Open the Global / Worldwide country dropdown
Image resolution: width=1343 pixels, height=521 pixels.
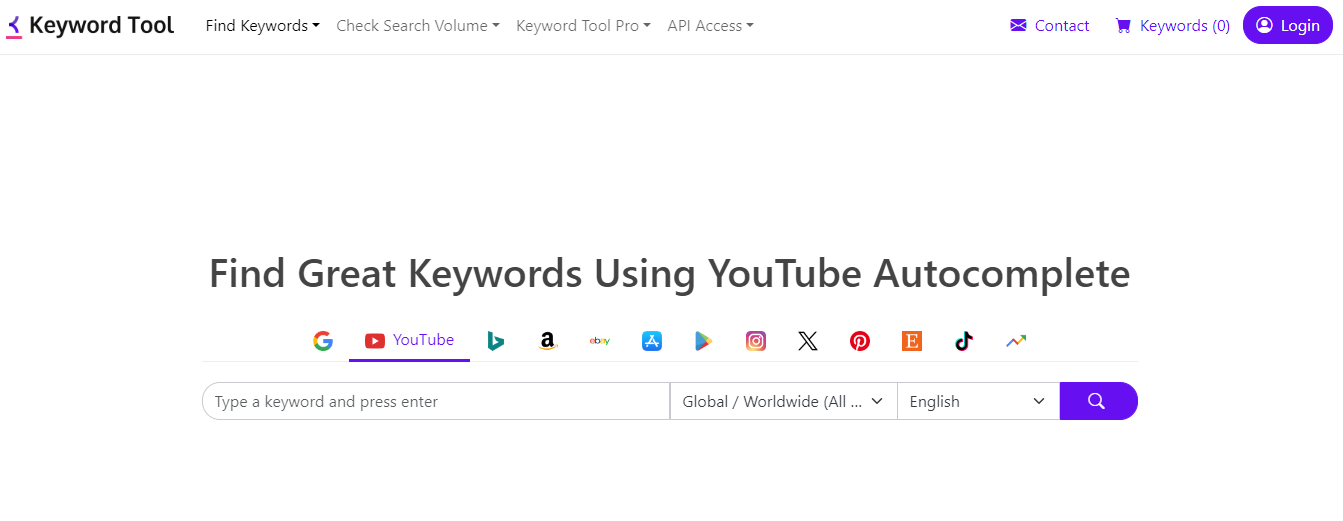pyautogui.click(x=783, y=401)
